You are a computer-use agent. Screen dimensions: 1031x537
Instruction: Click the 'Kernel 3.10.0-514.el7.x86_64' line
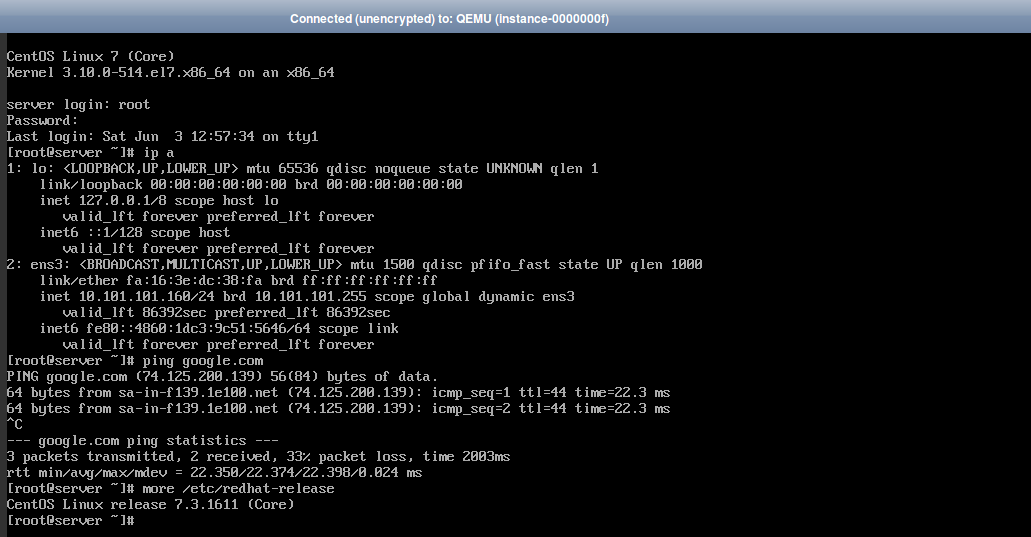point(170,72)
